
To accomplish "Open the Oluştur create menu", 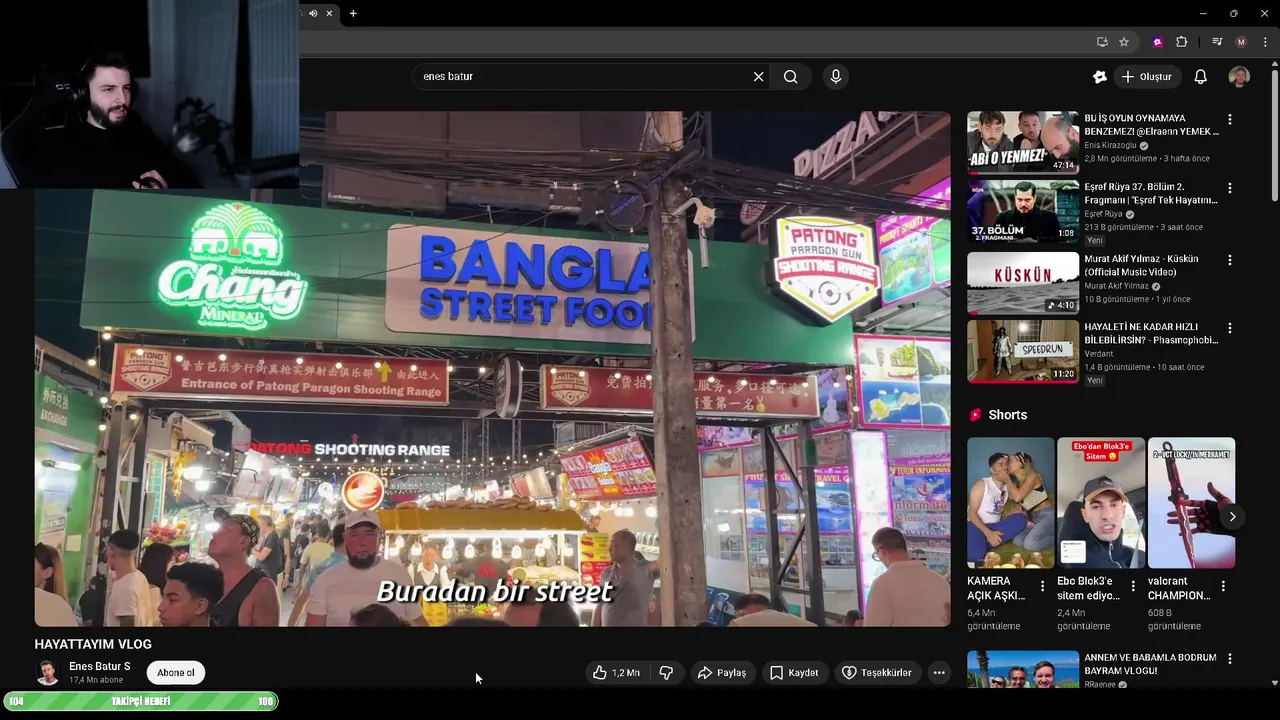I will pyautogui.click(x=1147, y=77).
